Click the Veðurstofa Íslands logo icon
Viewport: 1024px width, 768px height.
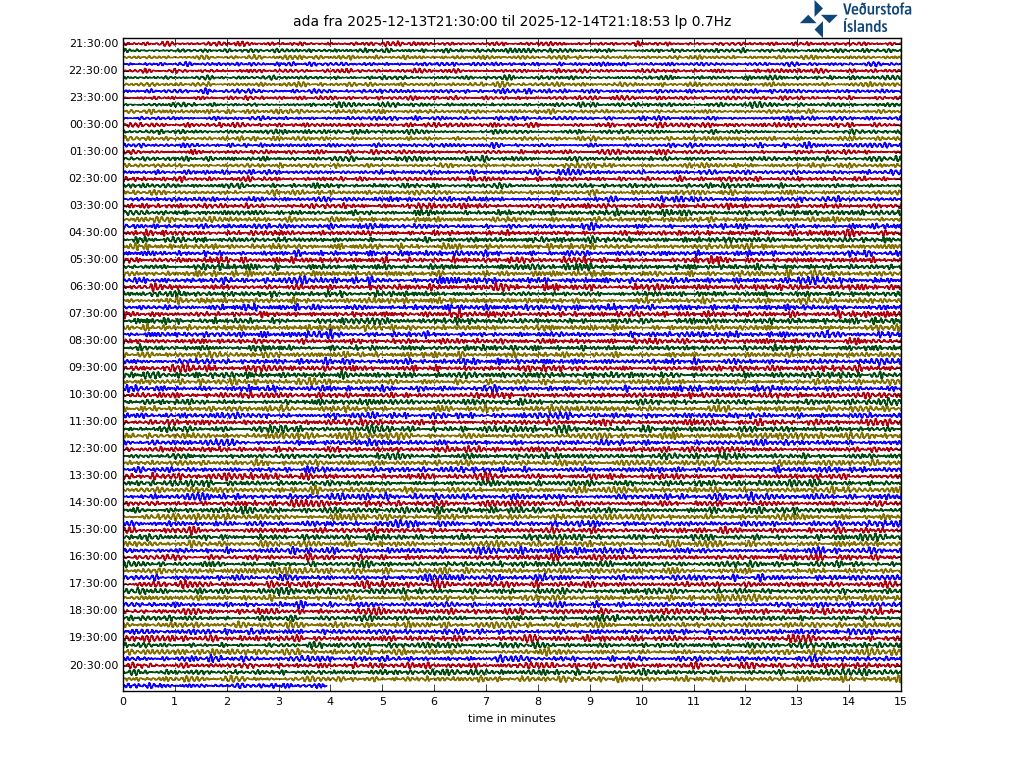tap(818, 19)
